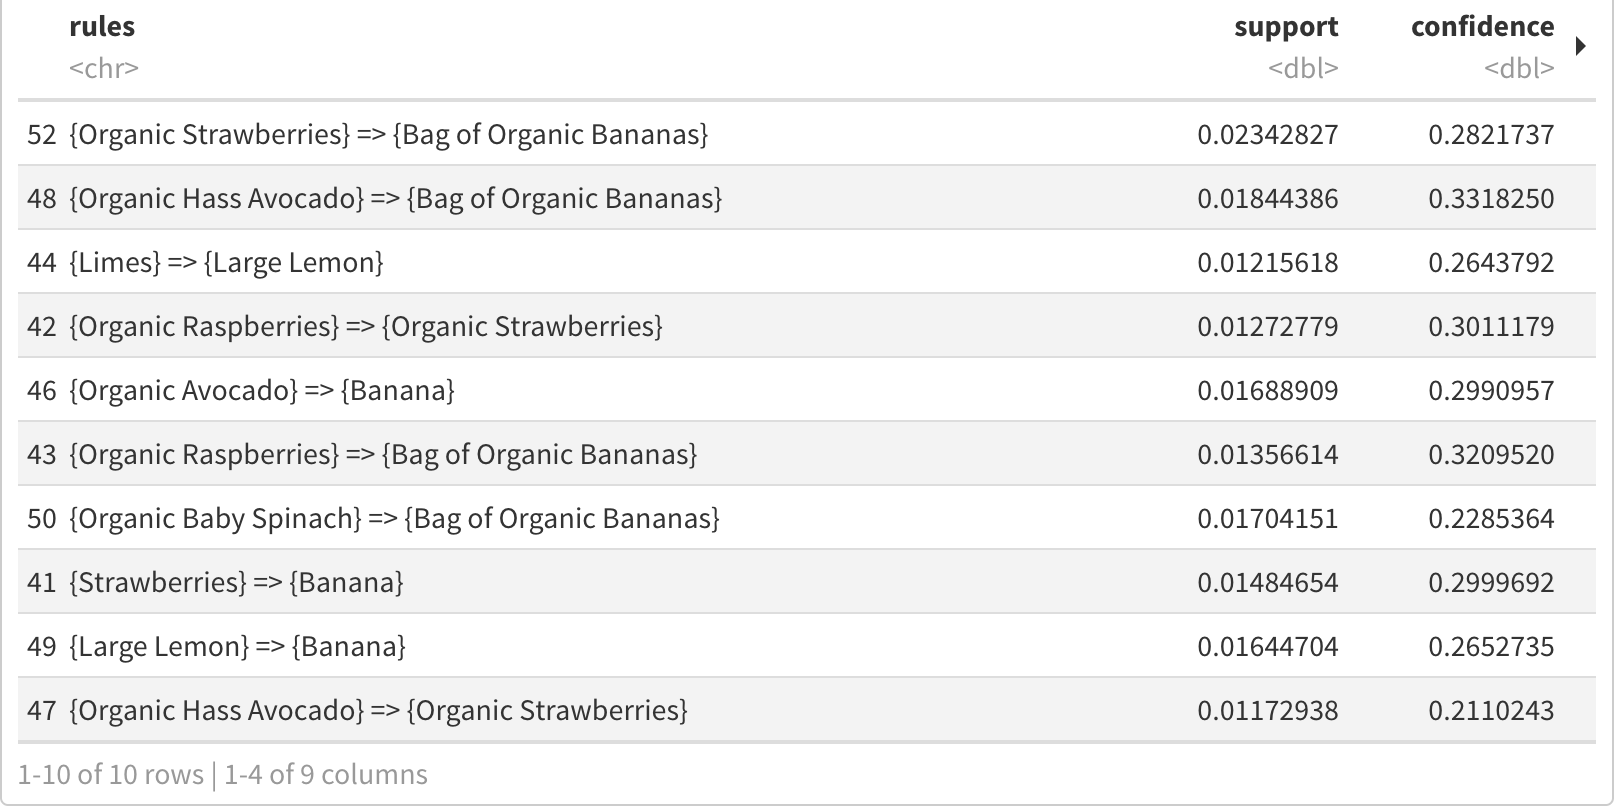Select row 47 Hass Avocado to Strawberries

806,710
